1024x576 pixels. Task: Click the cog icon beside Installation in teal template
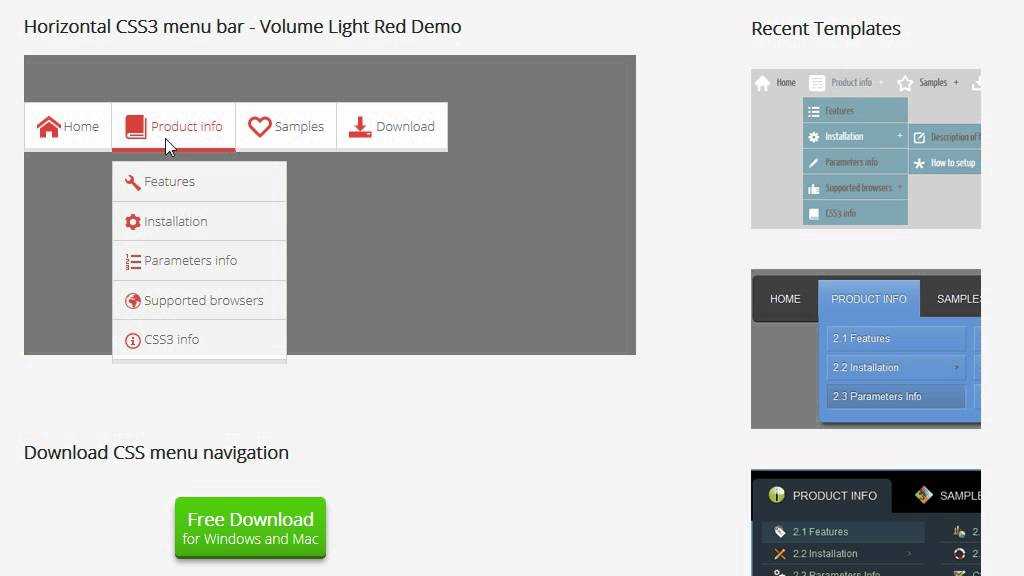814,137
